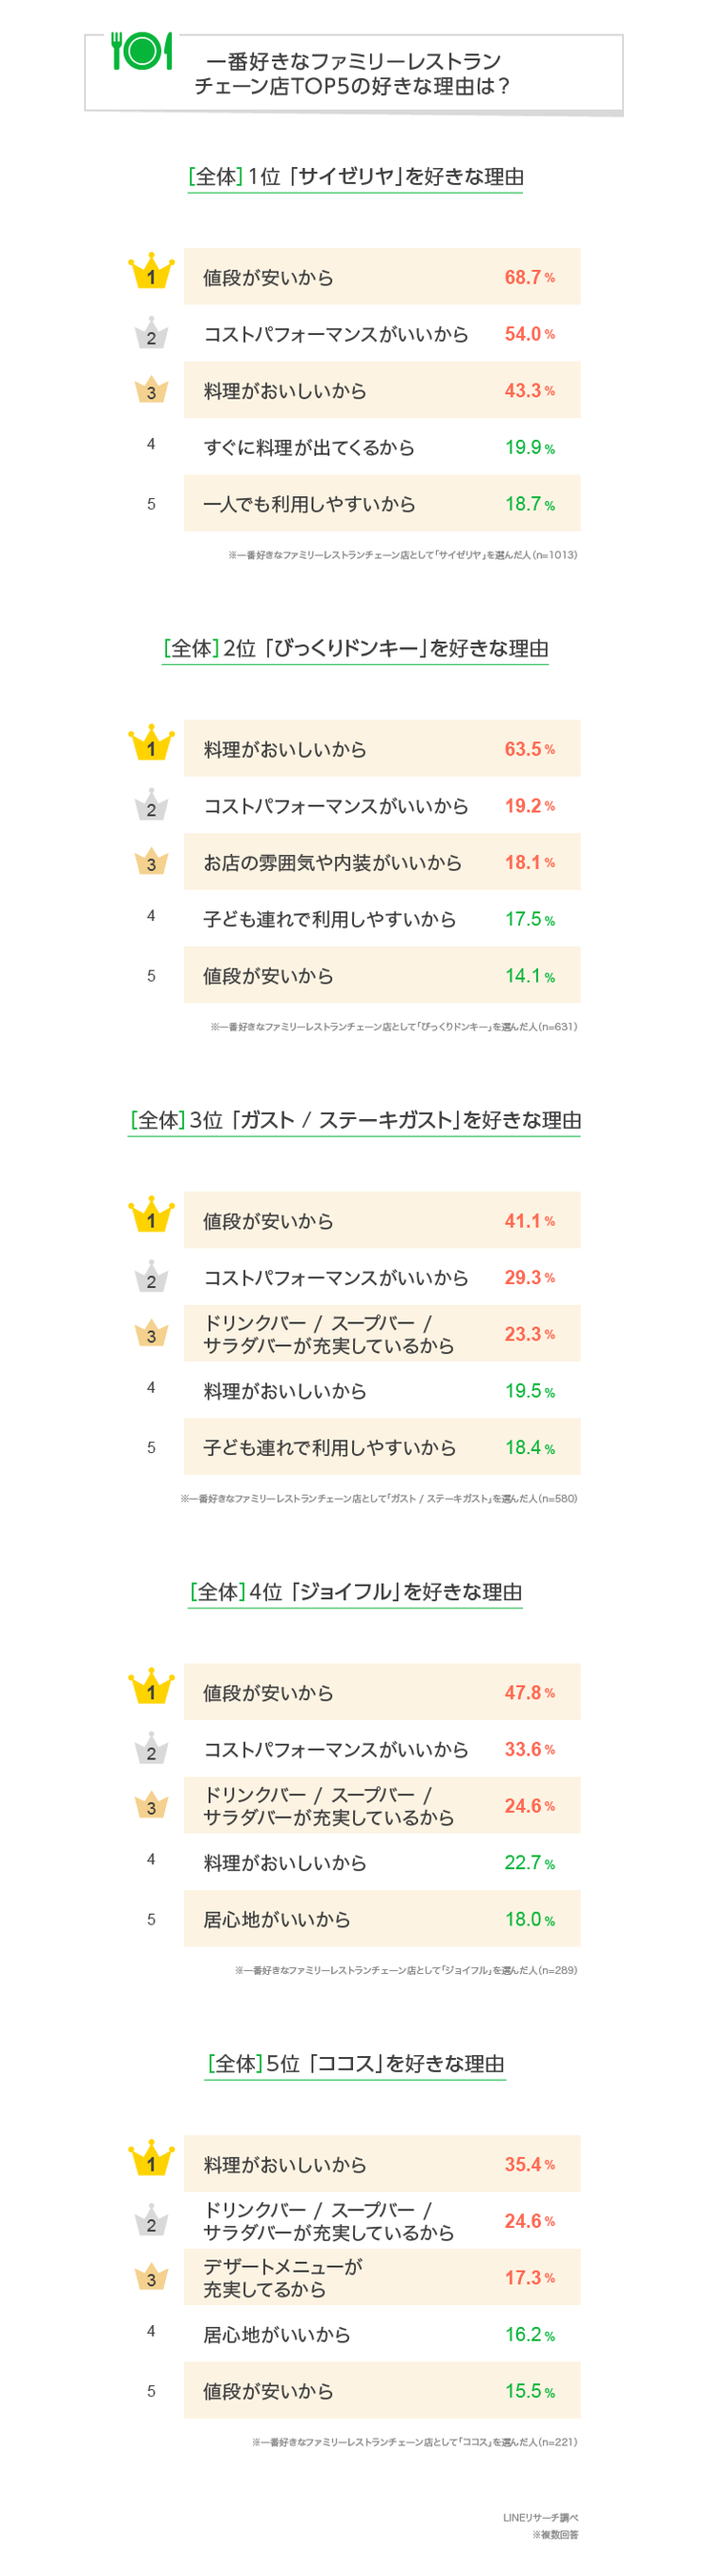Click the bronze rank 3 crown under びっくりドンキー

[x=151, y=862]
